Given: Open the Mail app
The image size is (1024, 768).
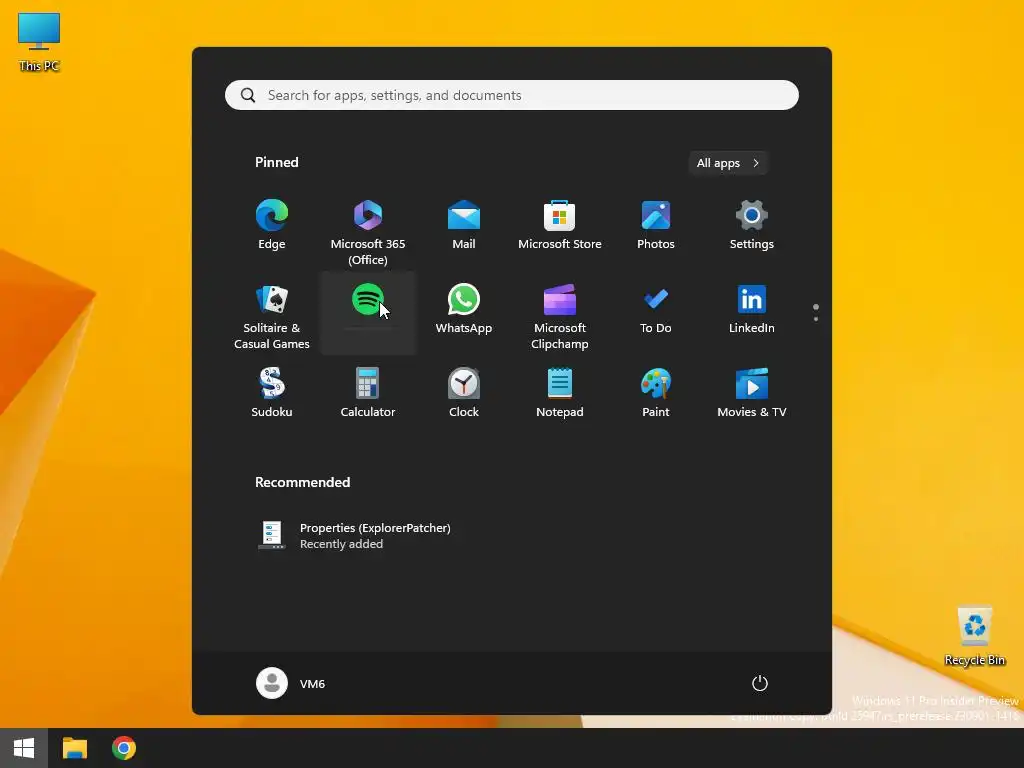Looking at the screenshot, I should tap(464, 225).
